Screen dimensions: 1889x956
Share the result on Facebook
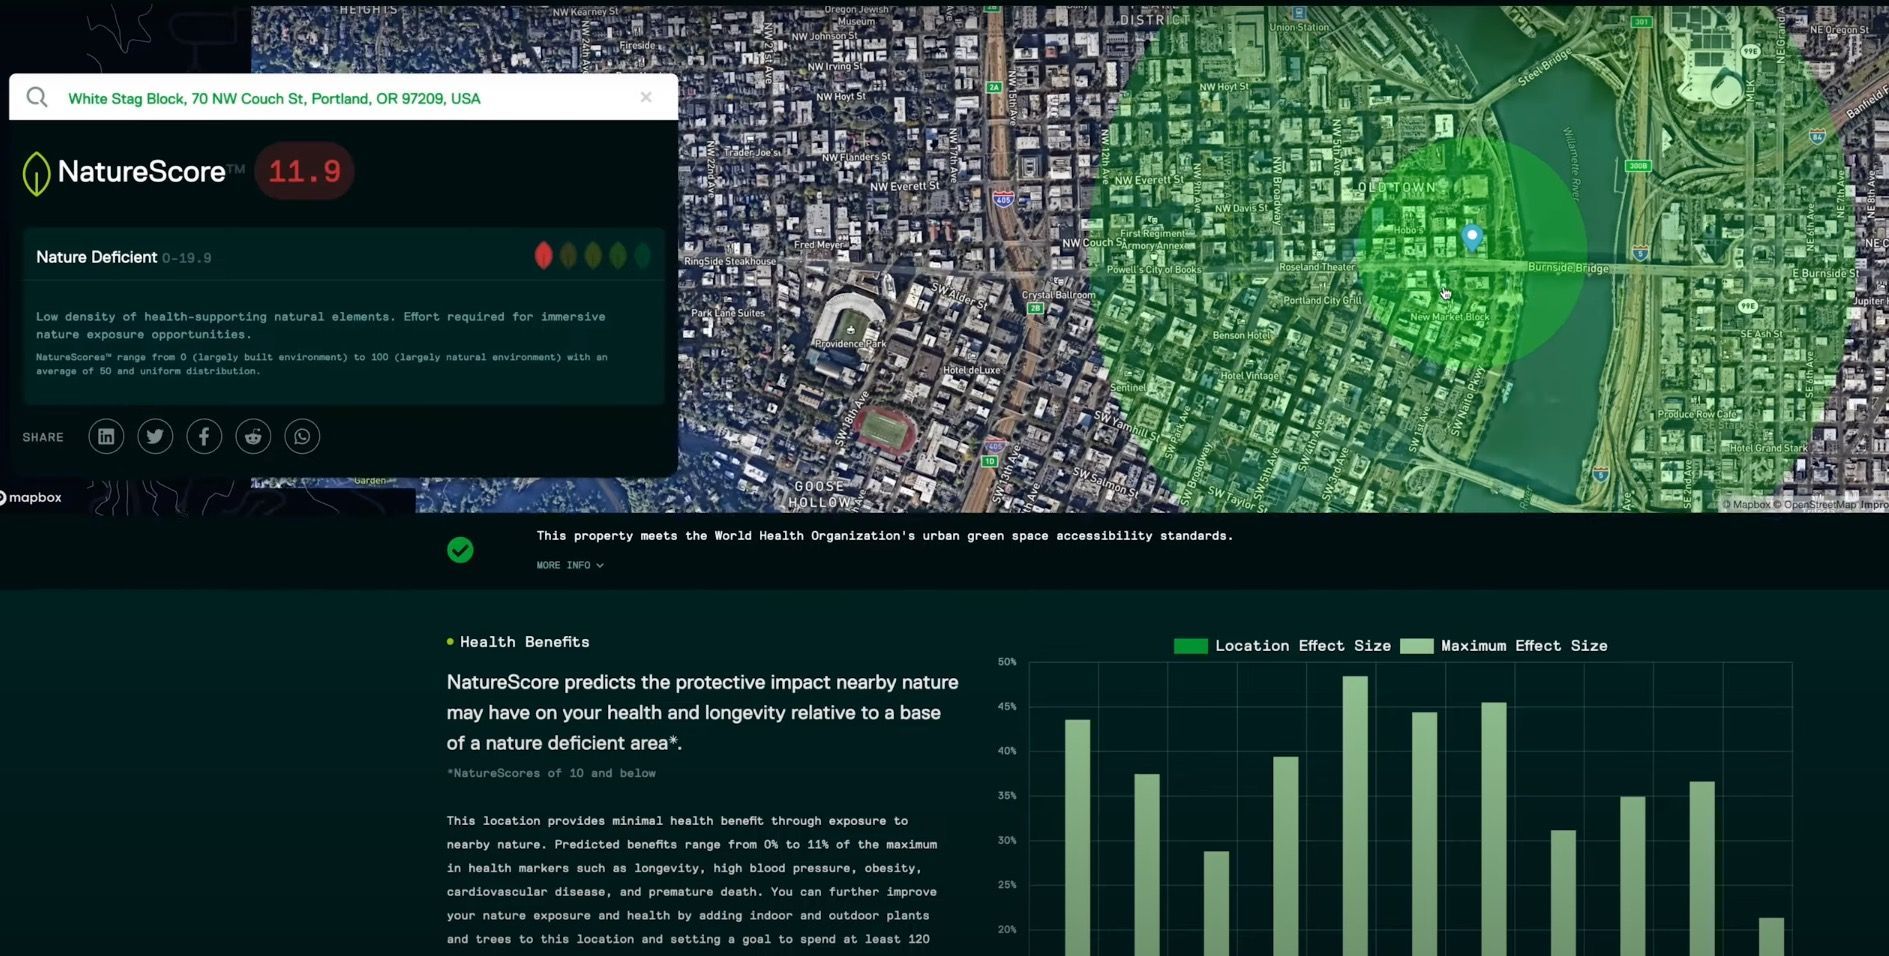(x=204, y=436)
